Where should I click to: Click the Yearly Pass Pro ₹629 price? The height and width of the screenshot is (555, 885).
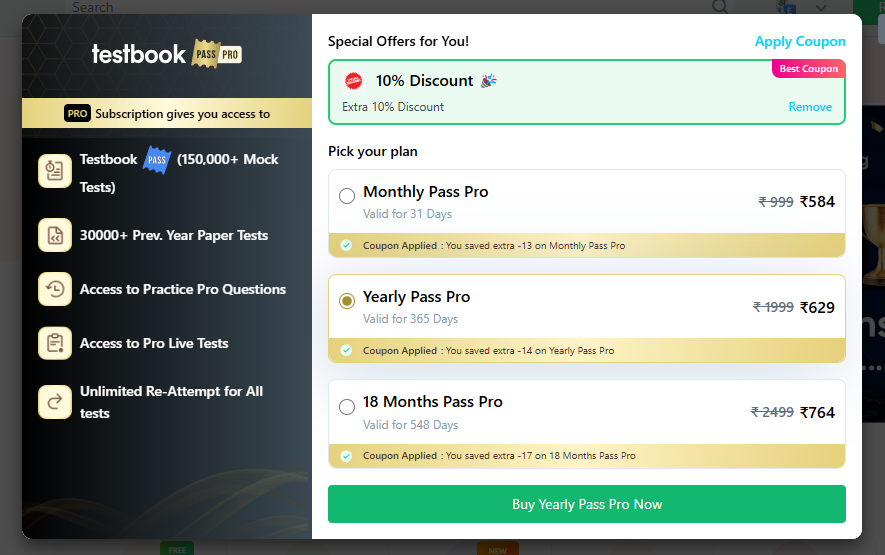(817, 307)
